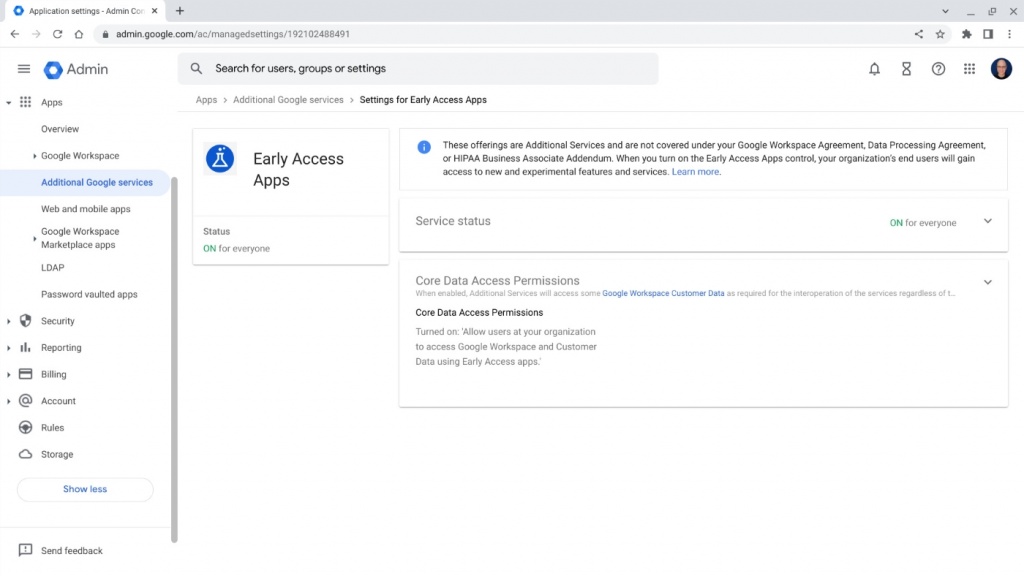Open the help question mark icon
Viewport: 1024px width, 576px height.
tap(938, 69)
